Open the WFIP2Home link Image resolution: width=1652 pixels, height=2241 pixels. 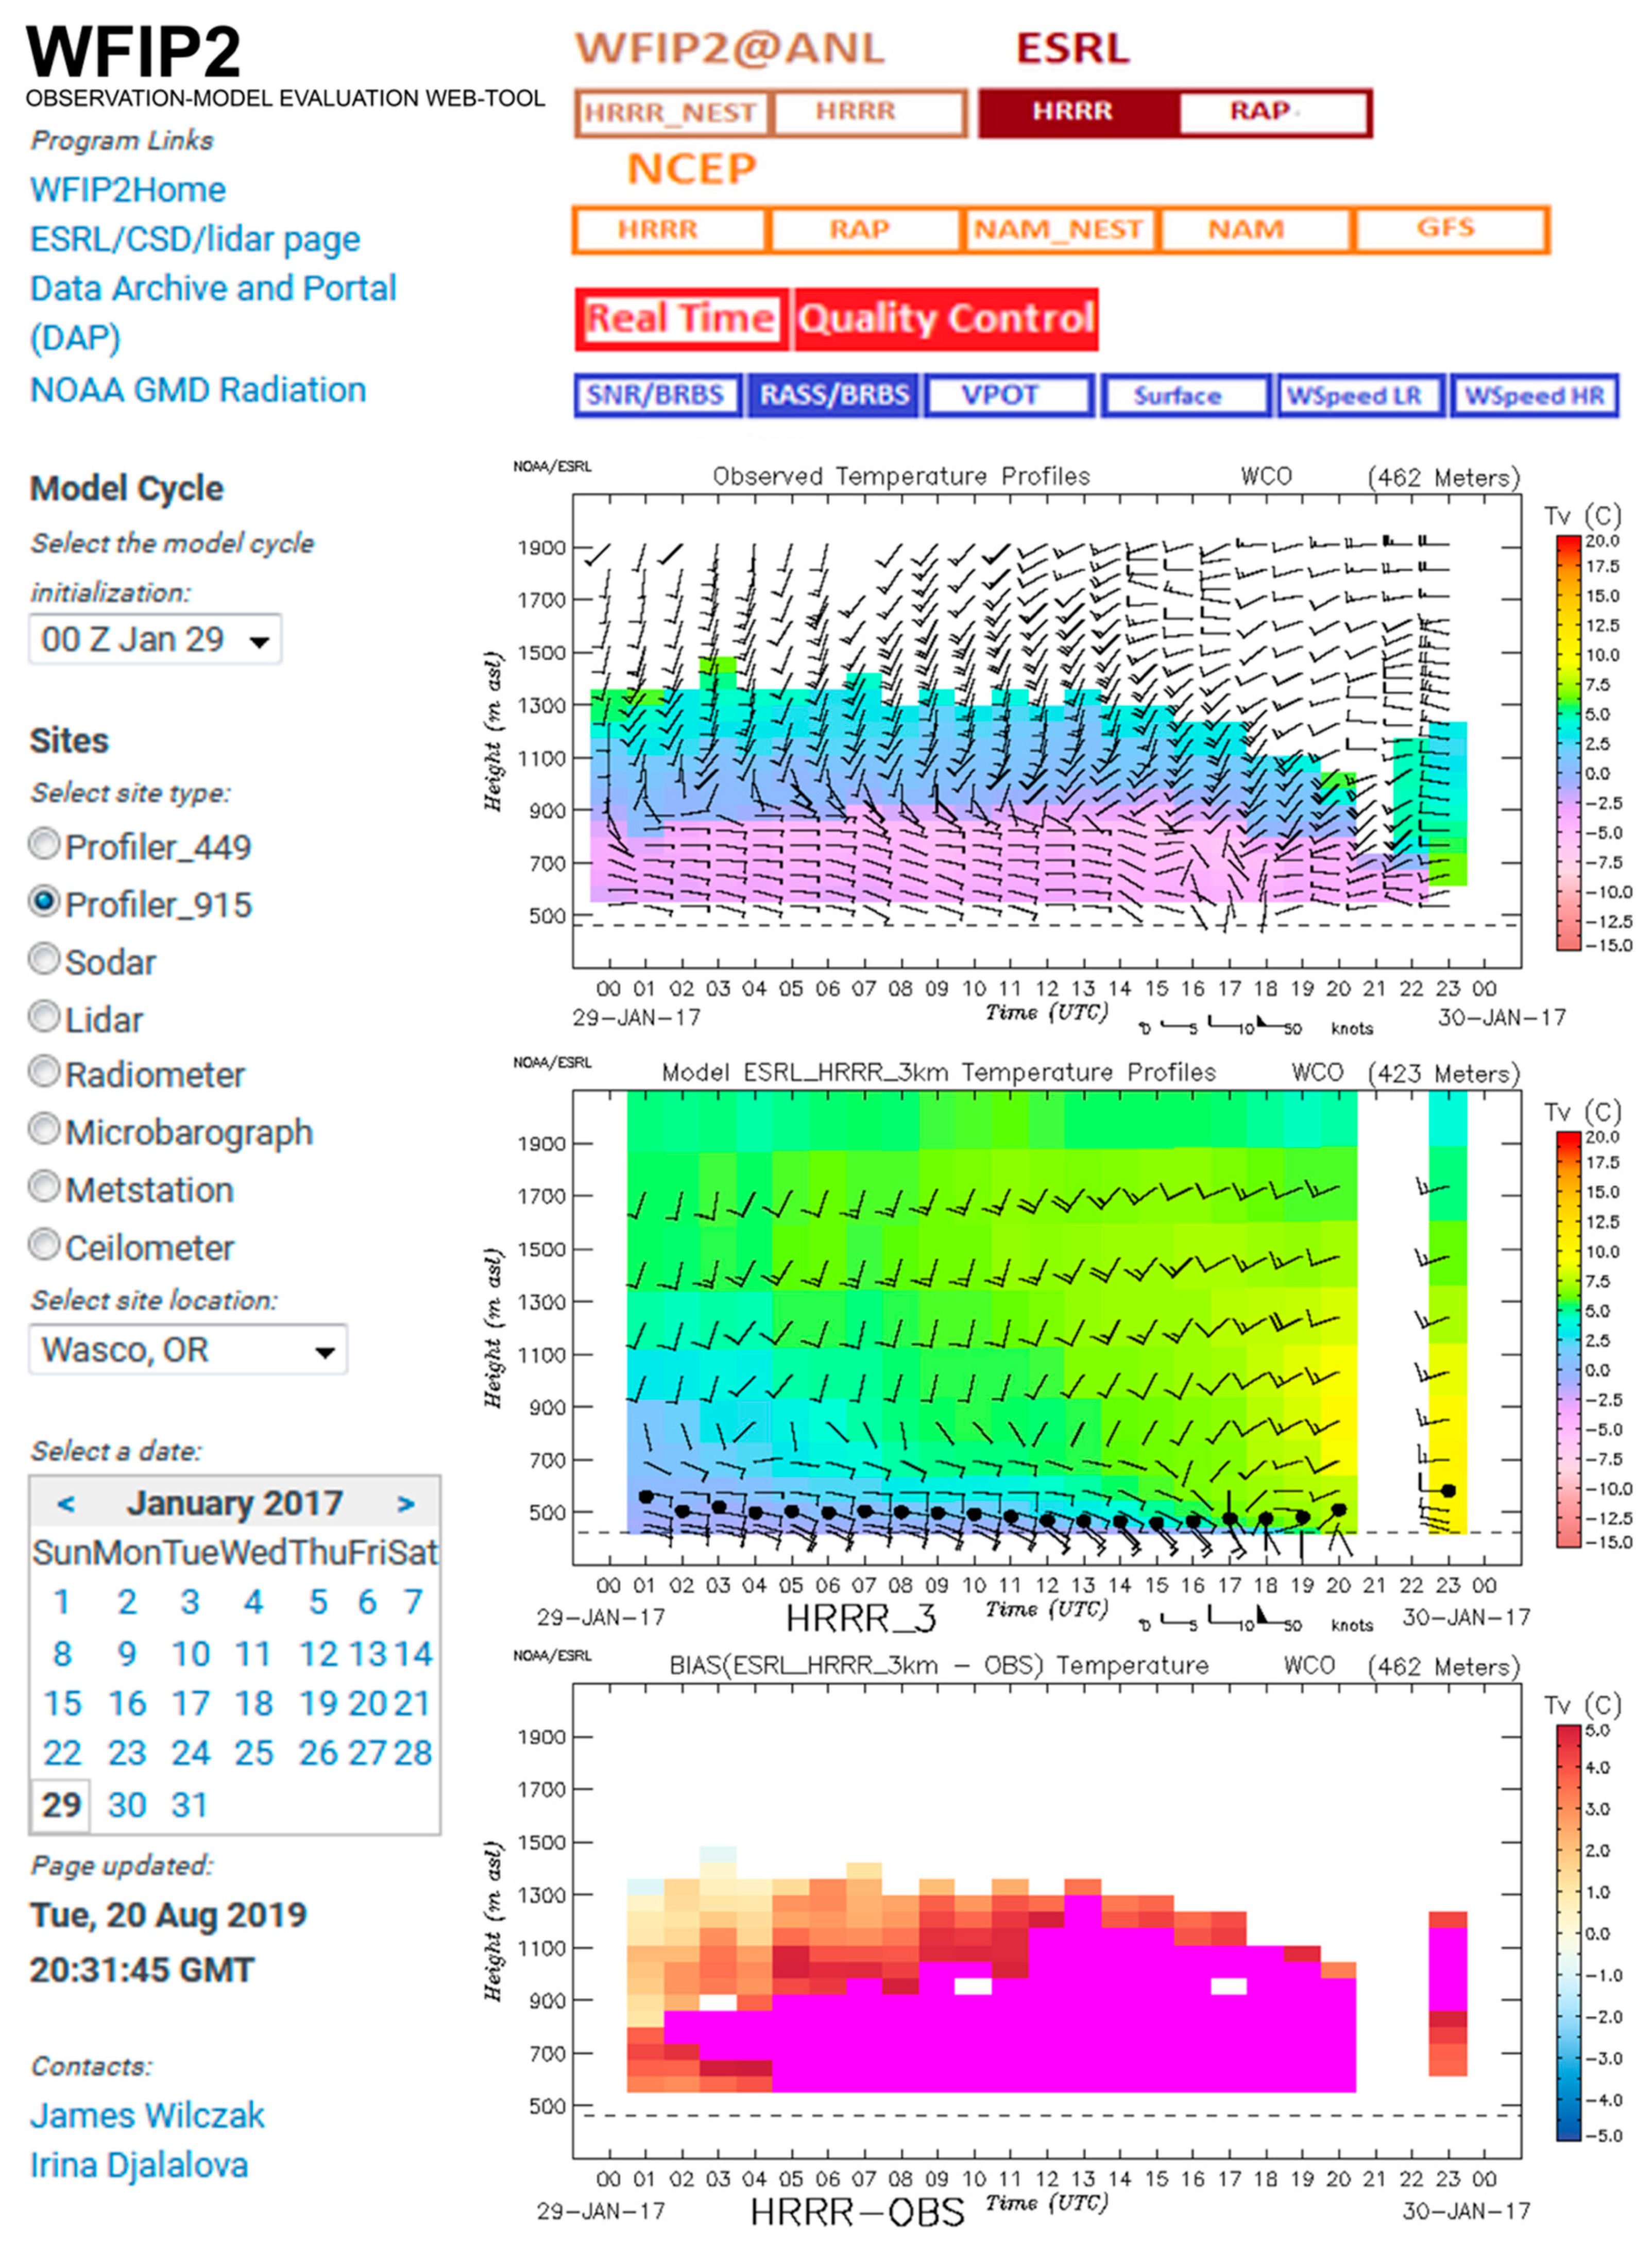click(x=128, y=190)
